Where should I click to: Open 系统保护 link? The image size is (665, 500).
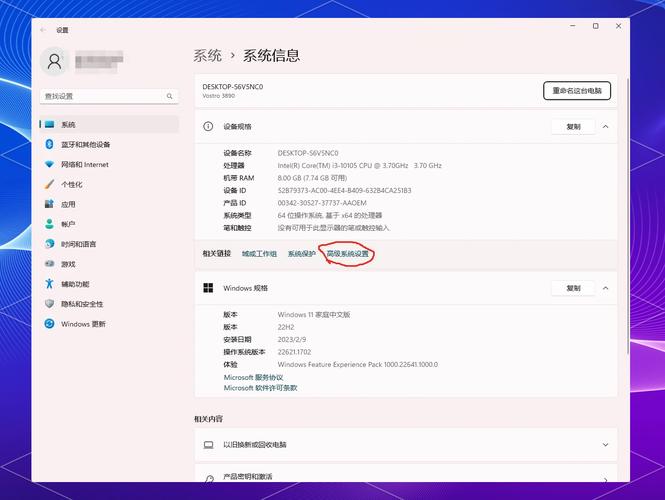pyautogui.click(x=302, y=254)
